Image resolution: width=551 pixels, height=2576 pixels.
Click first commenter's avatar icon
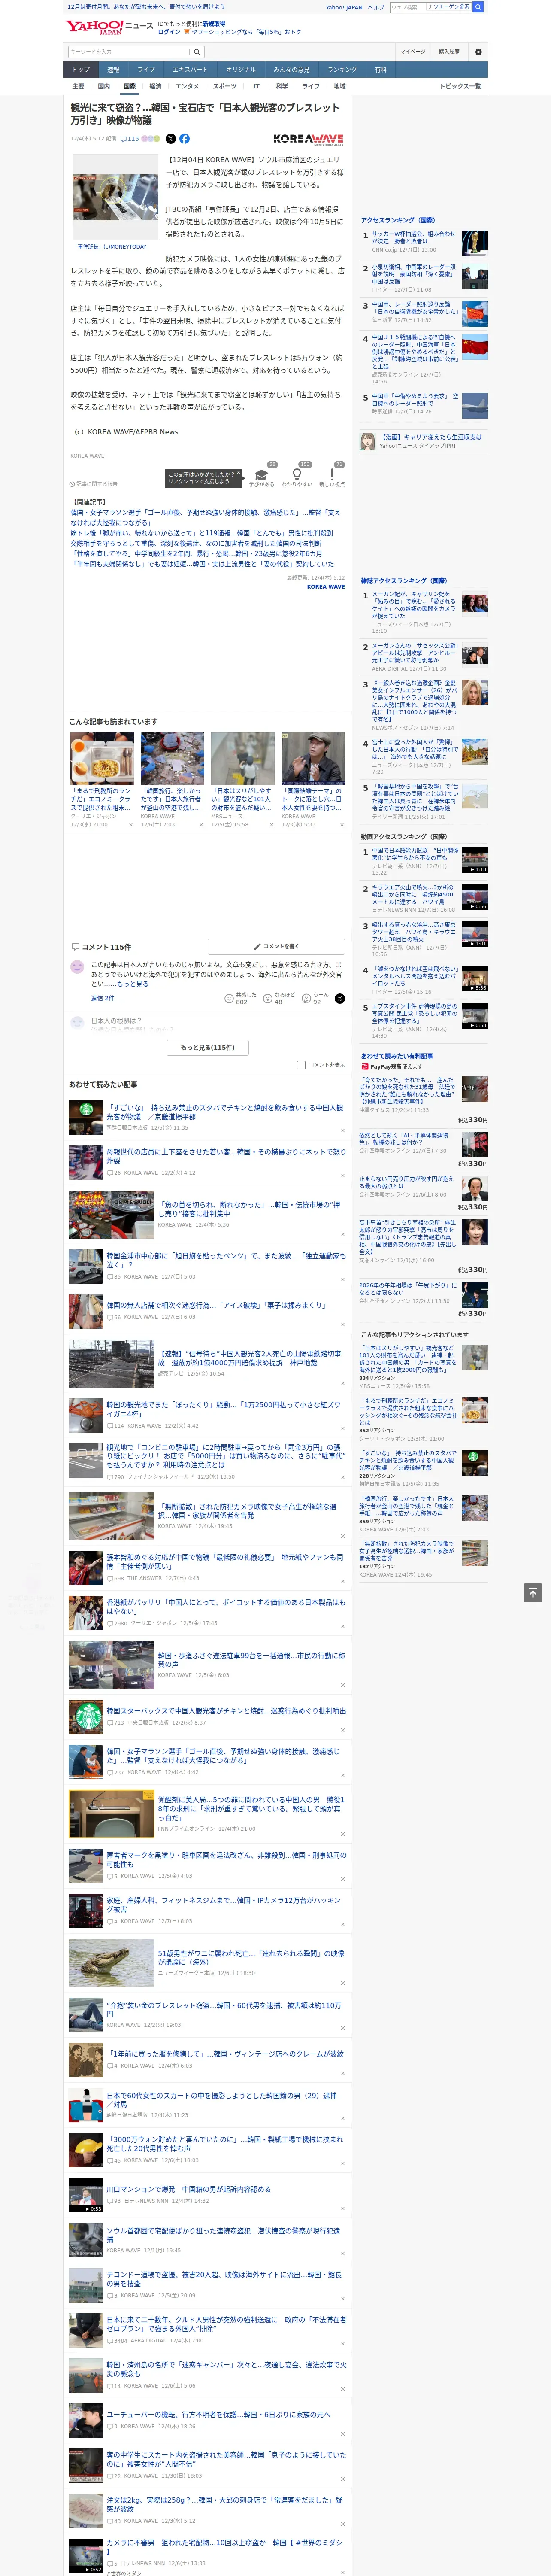pyautogui.click(x=77, y=967)
